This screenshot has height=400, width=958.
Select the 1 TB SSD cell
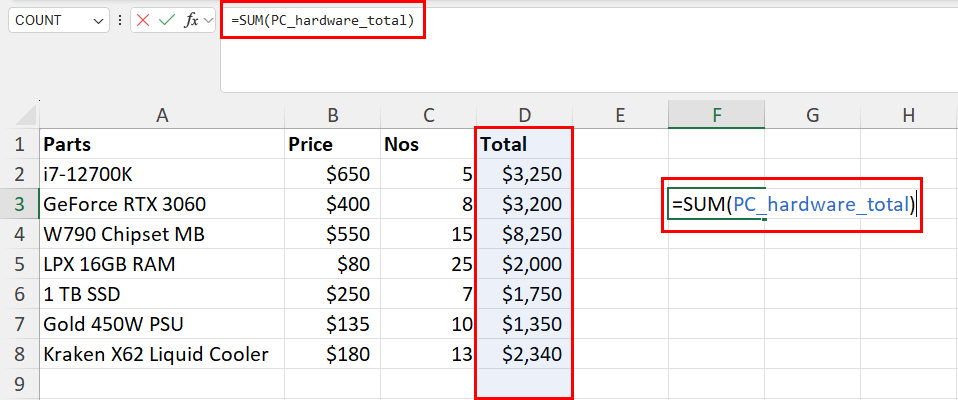point(162,294)
